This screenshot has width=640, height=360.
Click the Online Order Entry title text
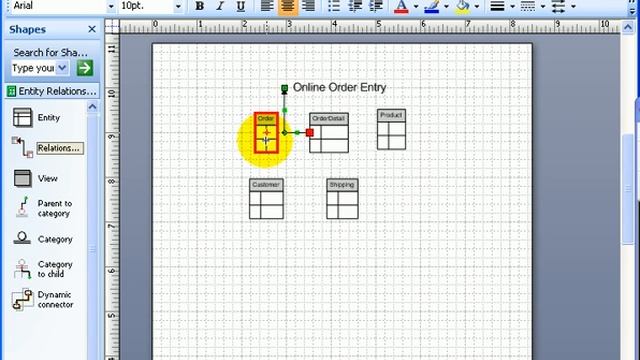339,87
